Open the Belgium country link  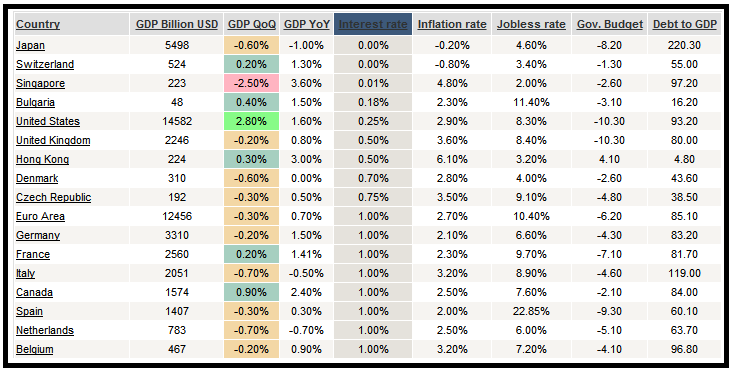35,349
